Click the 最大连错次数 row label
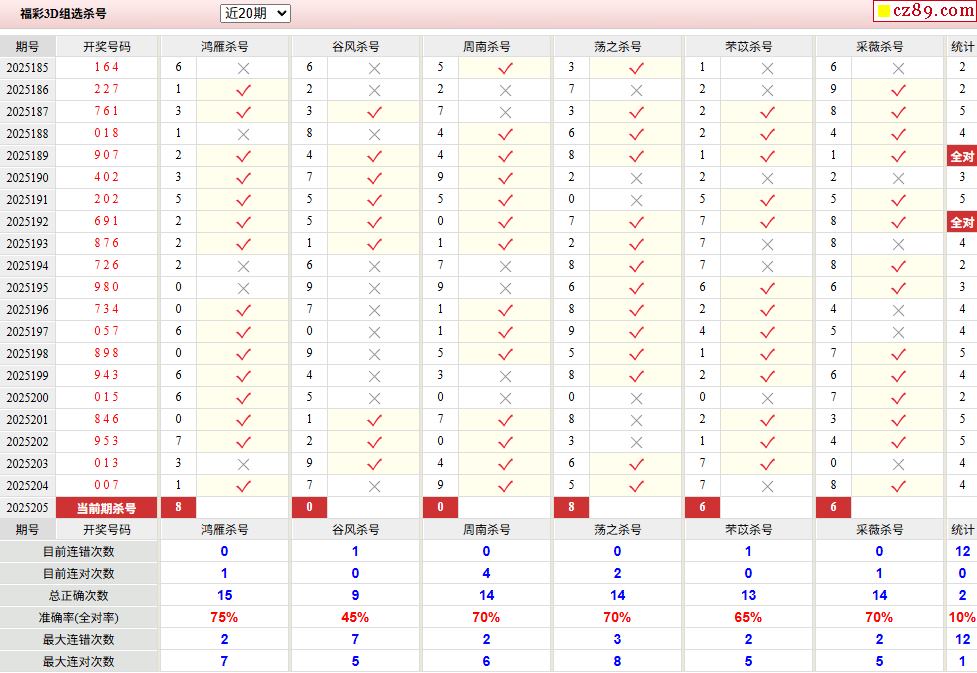This screenshot has height=673, width=977. point(79,639)
